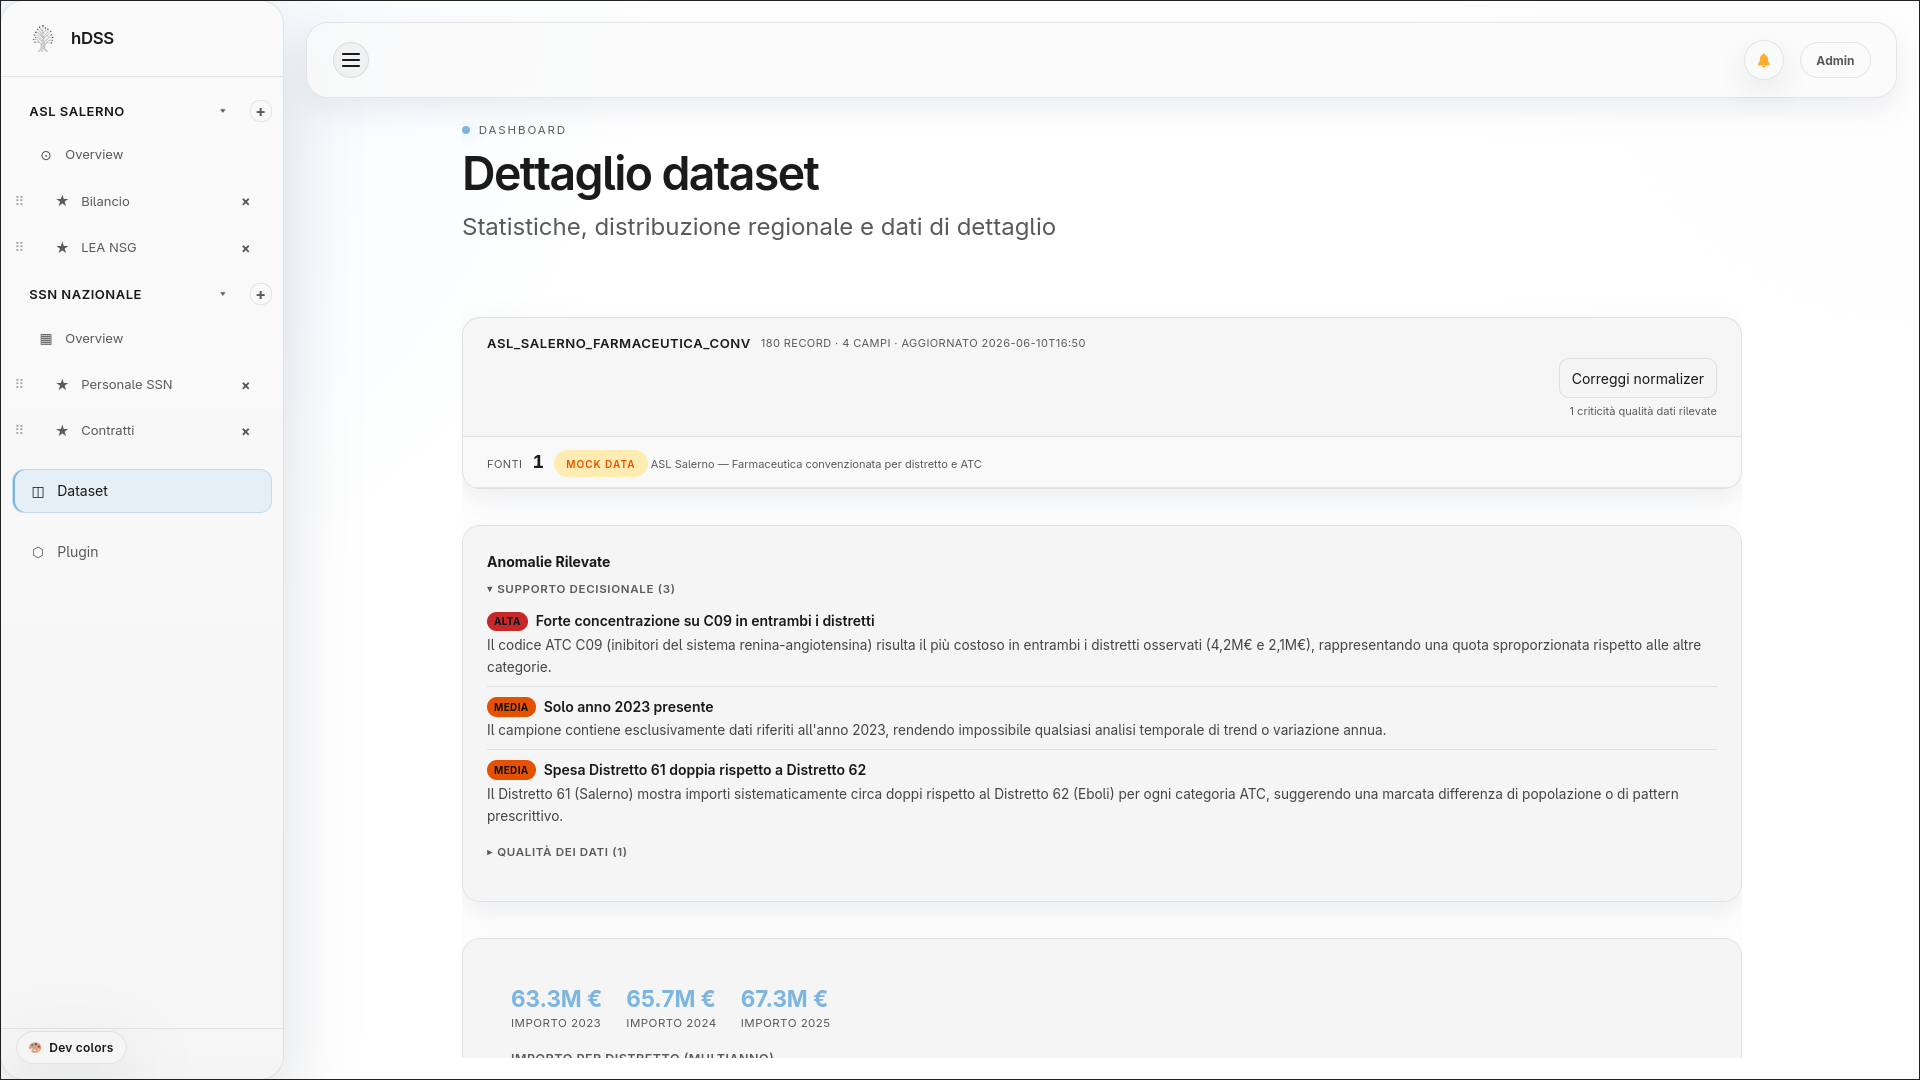This screenshot has height=1080, width=1920.
Task: Select anomaly 'Forte concentrazione su C09 in entrambi i distretti'
Action: point(705,621)
